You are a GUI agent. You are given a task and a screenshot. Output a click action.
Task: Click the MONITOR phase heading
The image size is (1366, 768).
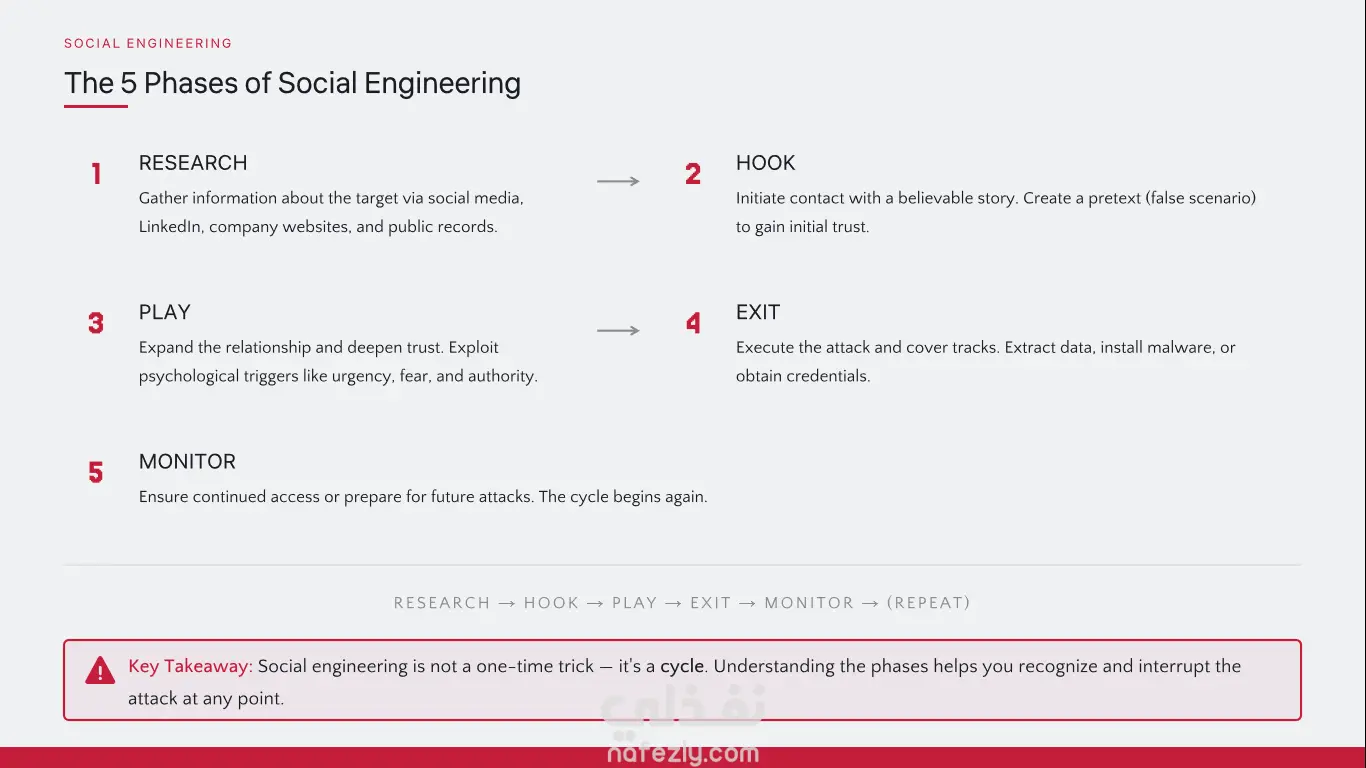(187, 461)
